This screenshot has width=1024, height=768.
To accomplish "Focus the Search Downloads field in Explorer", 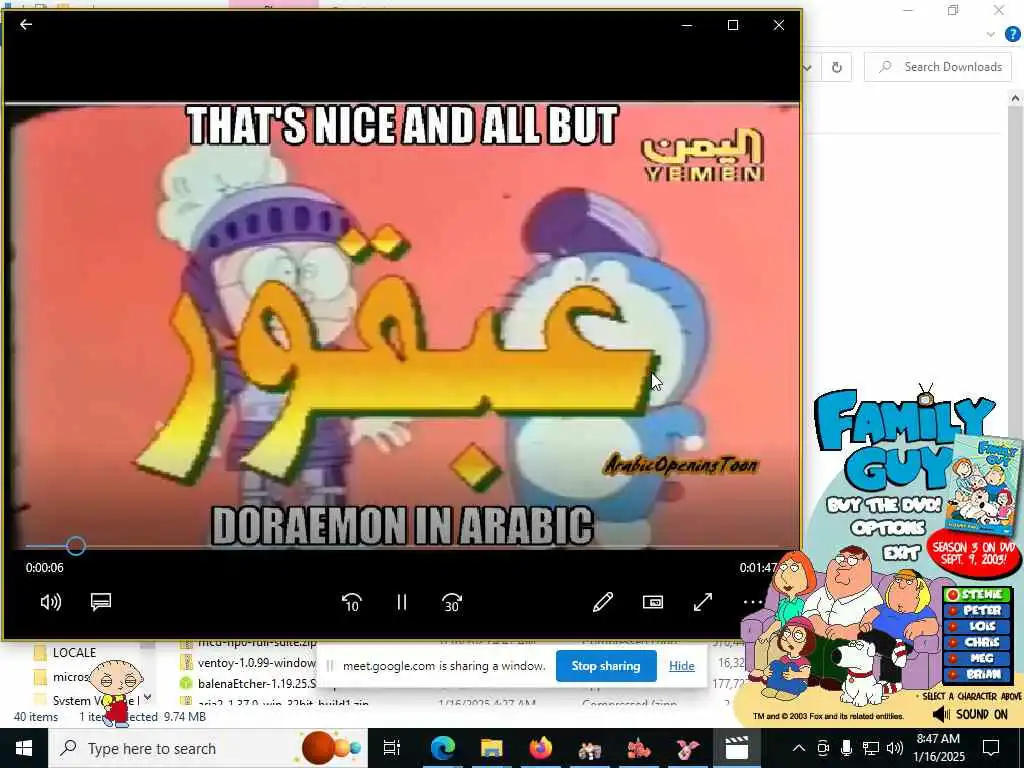I will coord(938,67).
